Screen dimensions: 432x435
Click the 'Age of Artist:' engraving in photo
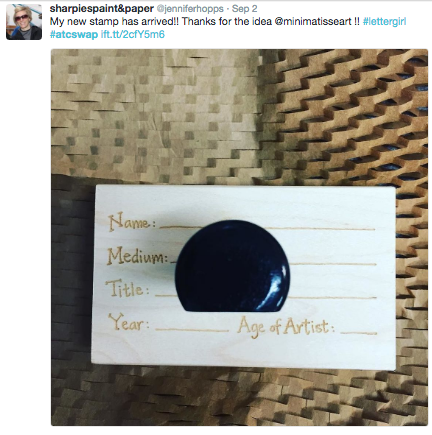pyautogui.click(x=286, y=326)
